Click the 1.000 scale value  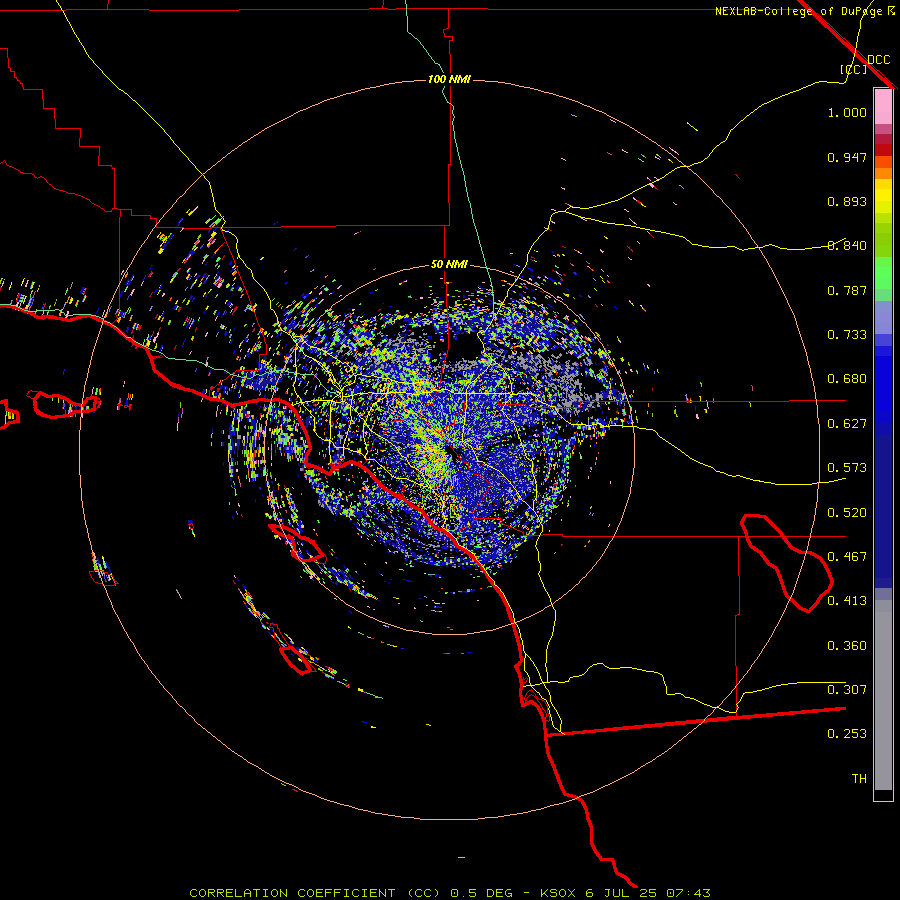847,112
